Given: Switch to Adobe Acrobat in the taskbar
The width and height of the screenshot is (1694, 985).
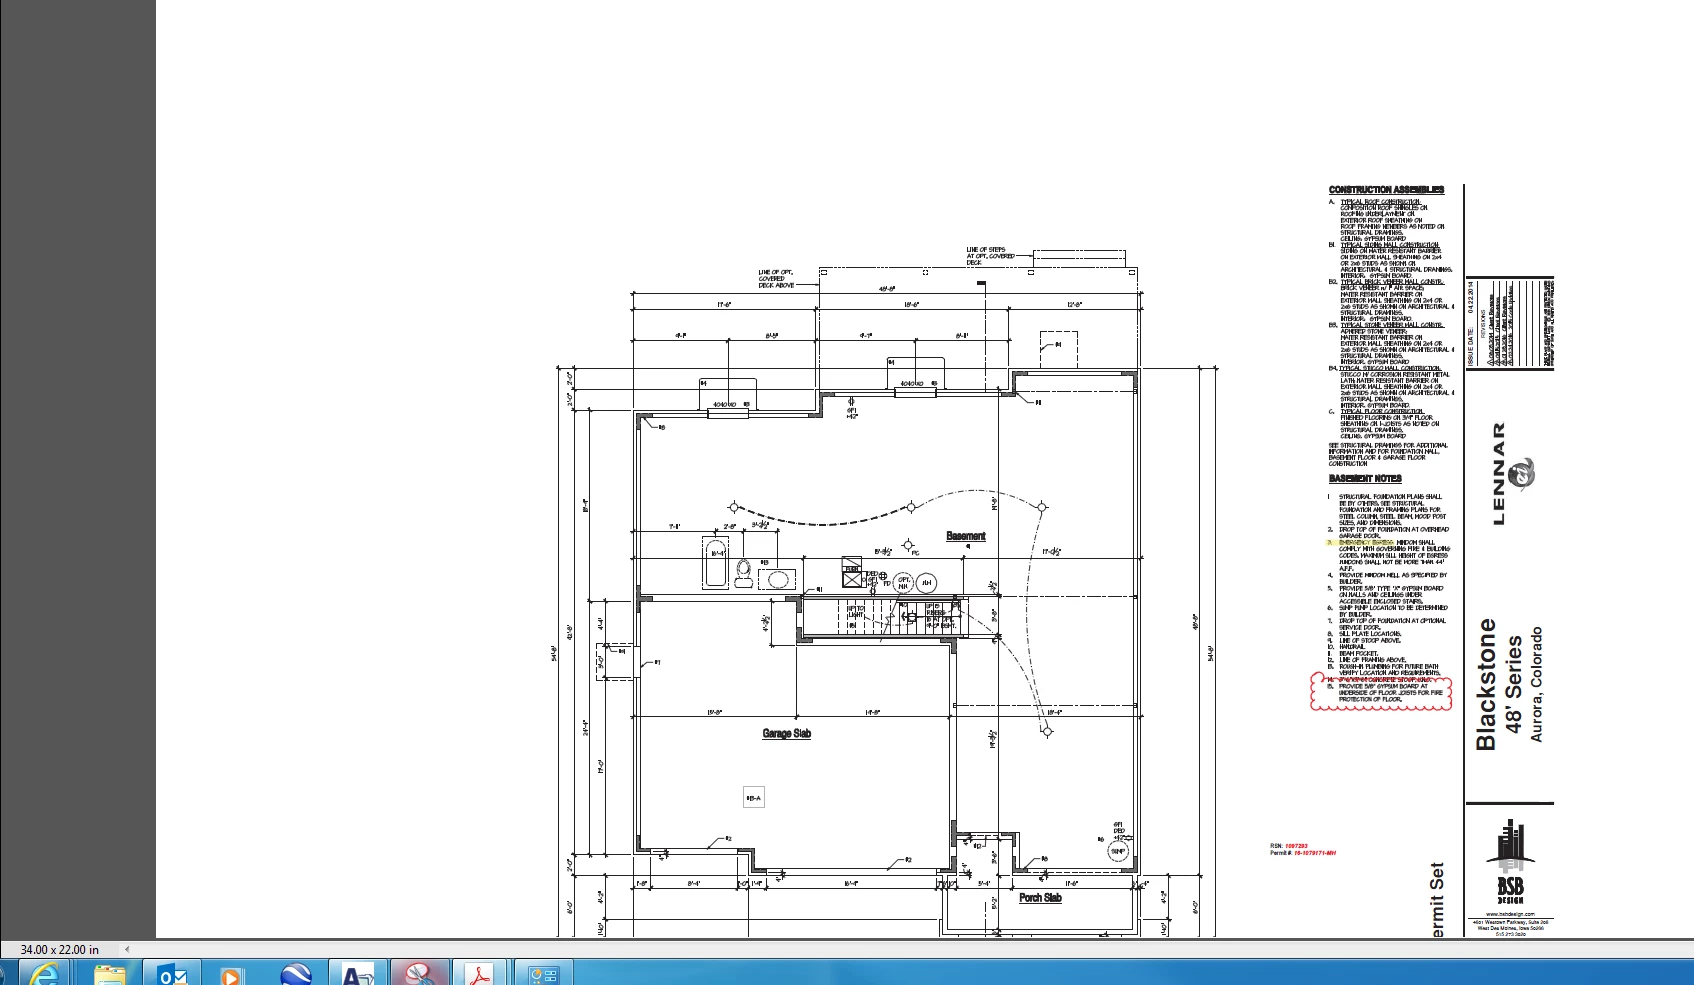Looking at the screenshot, I should [481, 973].
